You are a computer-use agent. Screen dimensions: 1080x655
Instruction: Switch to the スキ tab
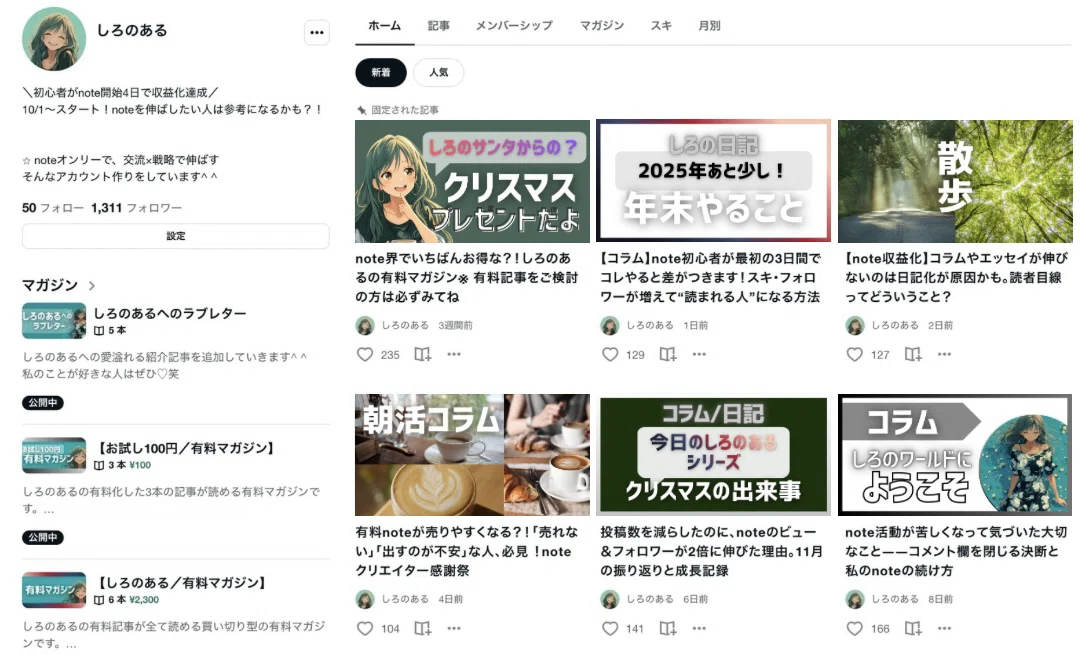pyautogui.click(x=661, y=25)
